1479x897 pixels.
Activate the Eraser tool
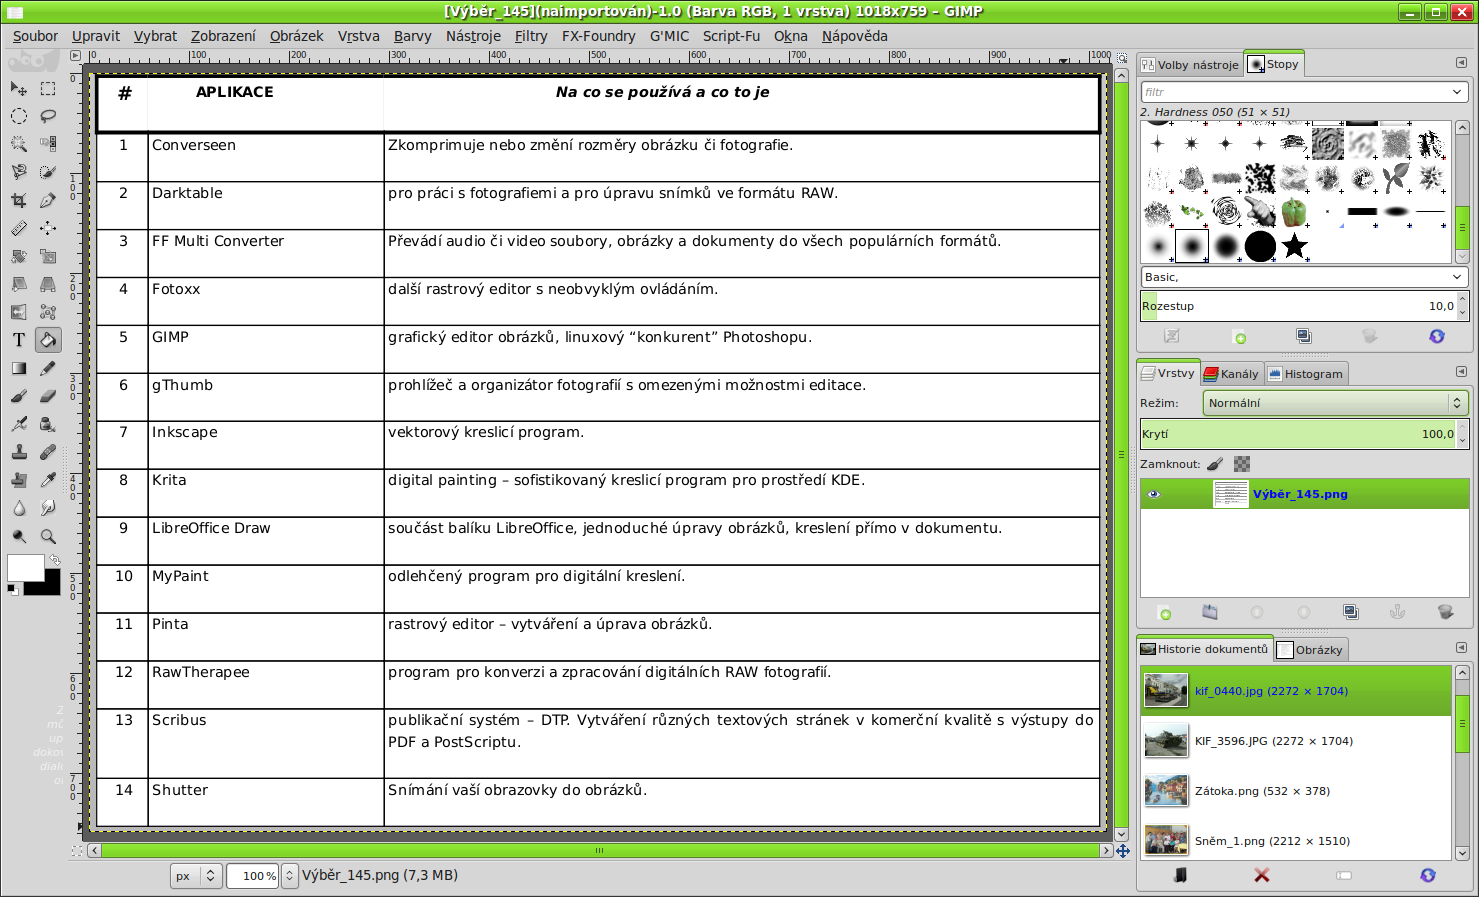tap(47, 396)
